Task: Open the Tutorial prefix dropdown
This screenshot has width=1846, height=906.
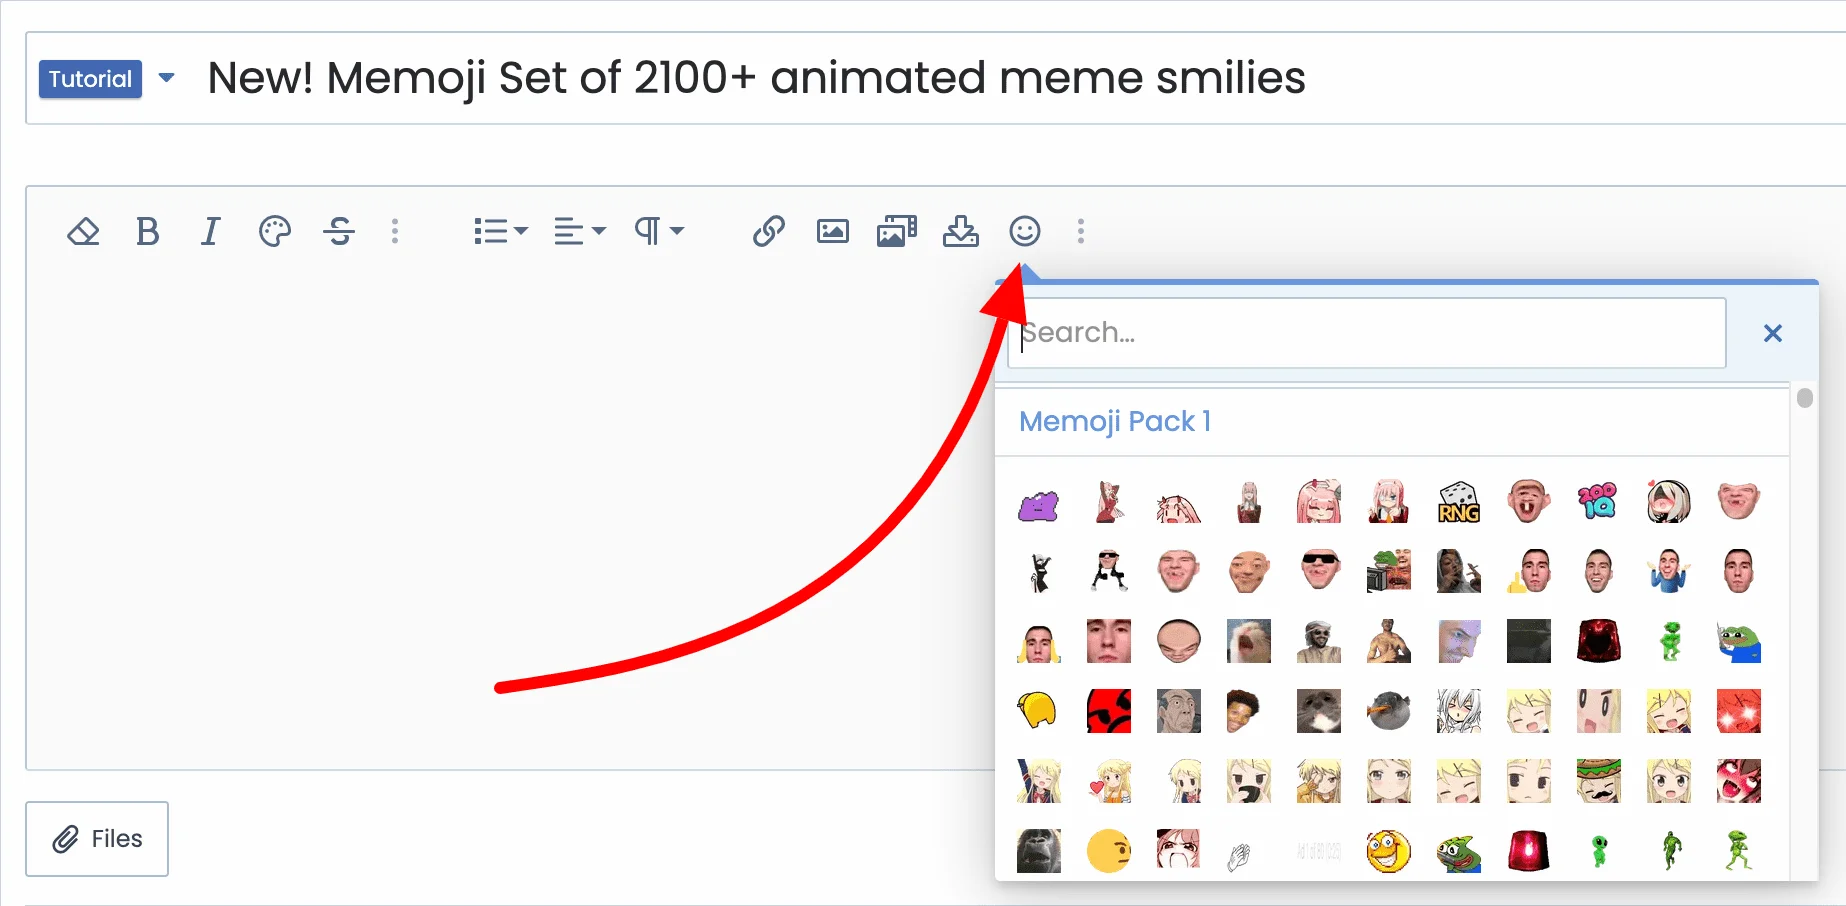Action: 107,79
